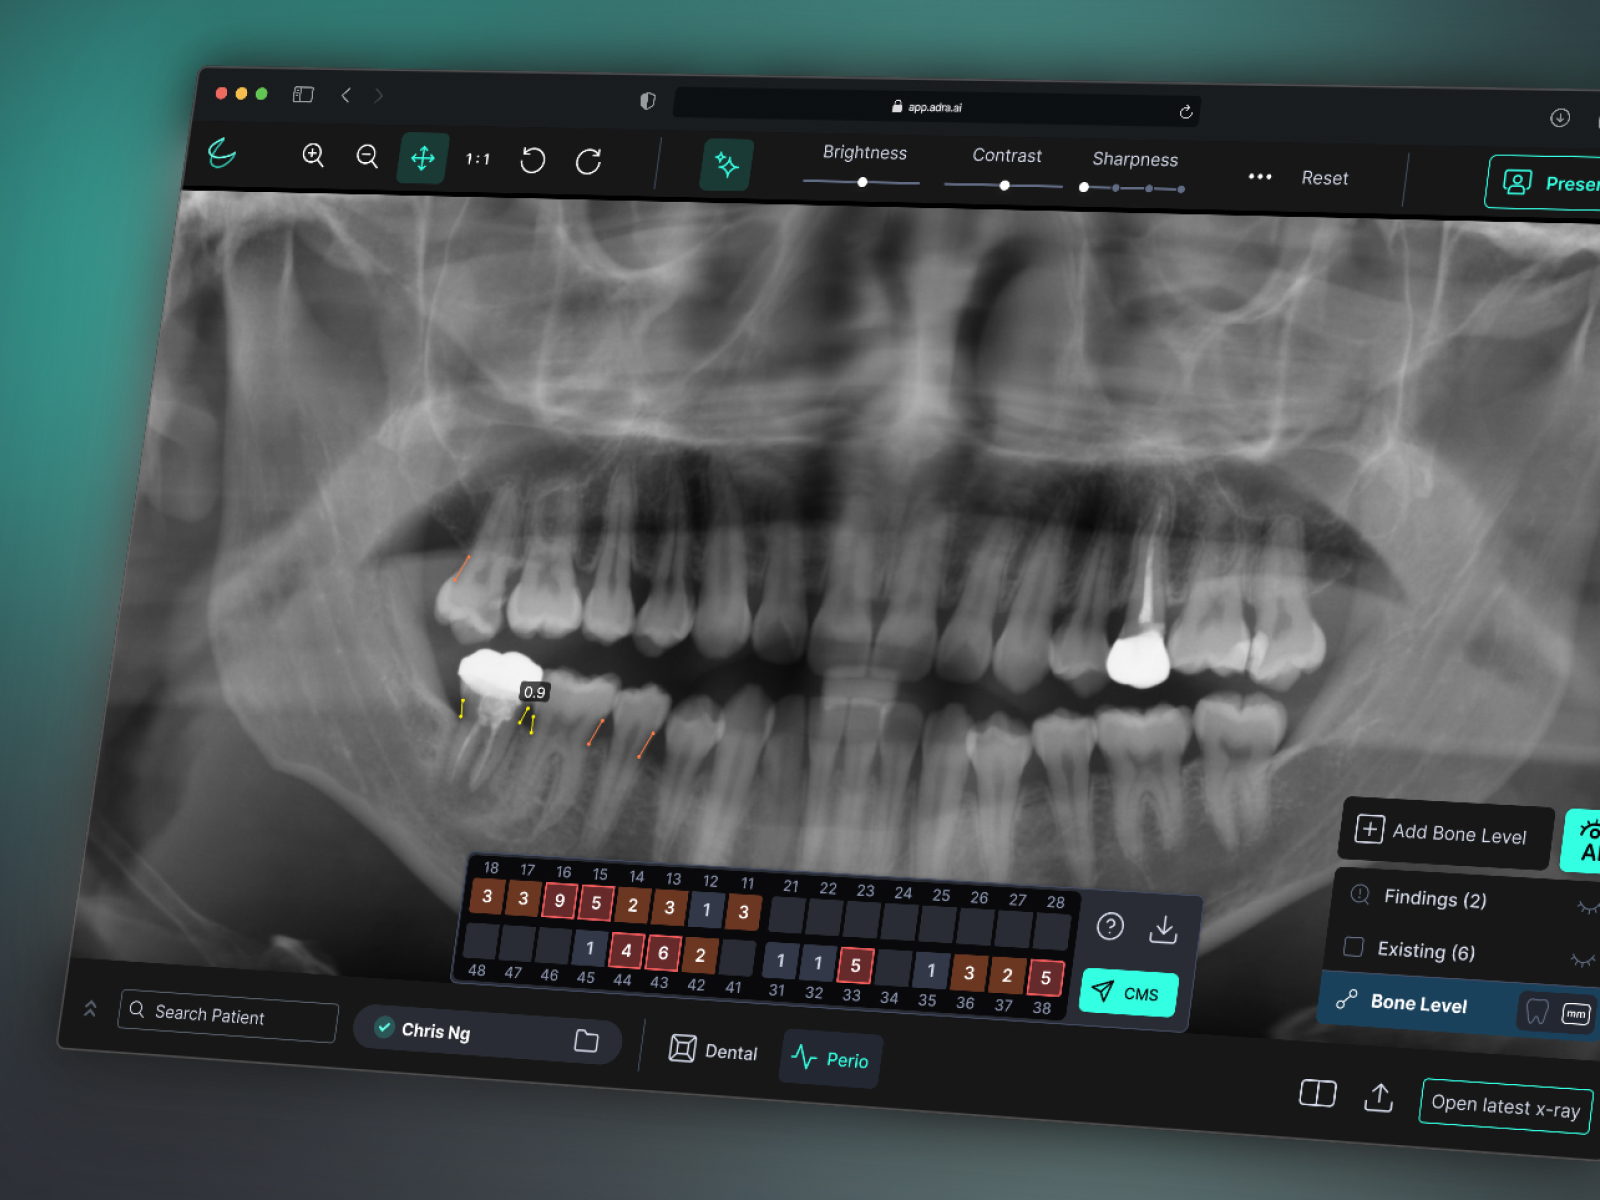This screenshot has height=1200, width=1600.
Task: Go back in browser
Action: coord(346,95)
